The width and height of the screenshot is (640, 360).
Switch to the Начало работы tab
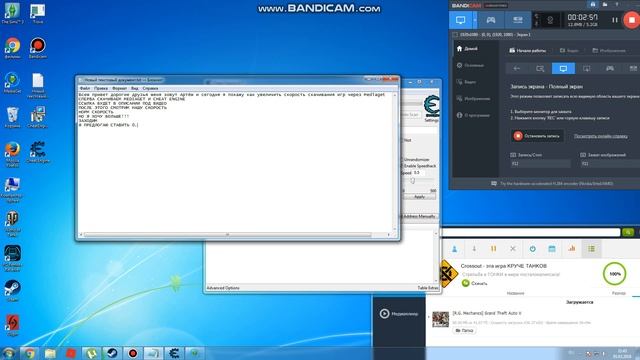coord(527,51)
